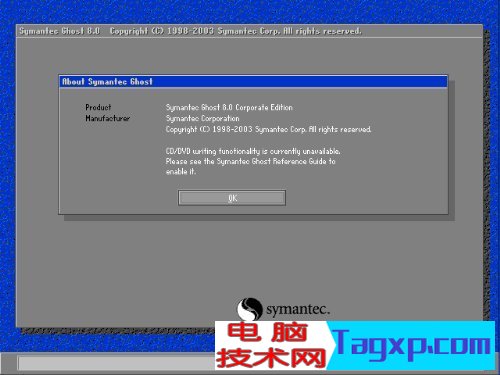Image resolution: width=500 pixels, height=375 pixels.
Task: Click the copyright line inside the dialog
Action: pyautogui.click(x=268, y=129)
